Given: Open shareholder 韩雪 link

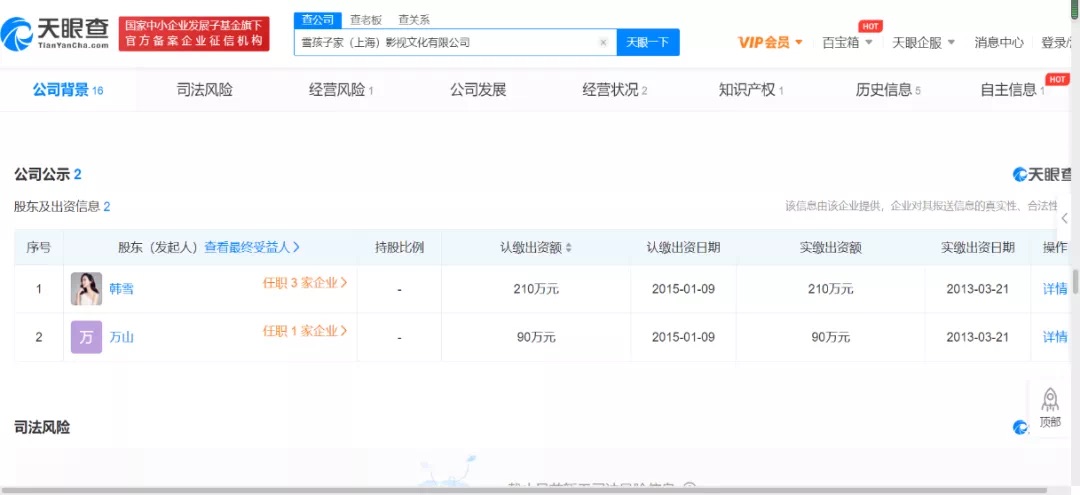Looking at the screenshot, I should (x=122, y=289).
